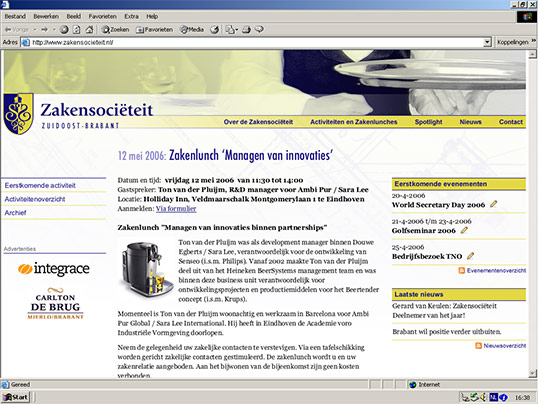Viewport: 538px width, 404px height.
Task: Open the Mail button dropdown arrow
Action: point(236,30)
